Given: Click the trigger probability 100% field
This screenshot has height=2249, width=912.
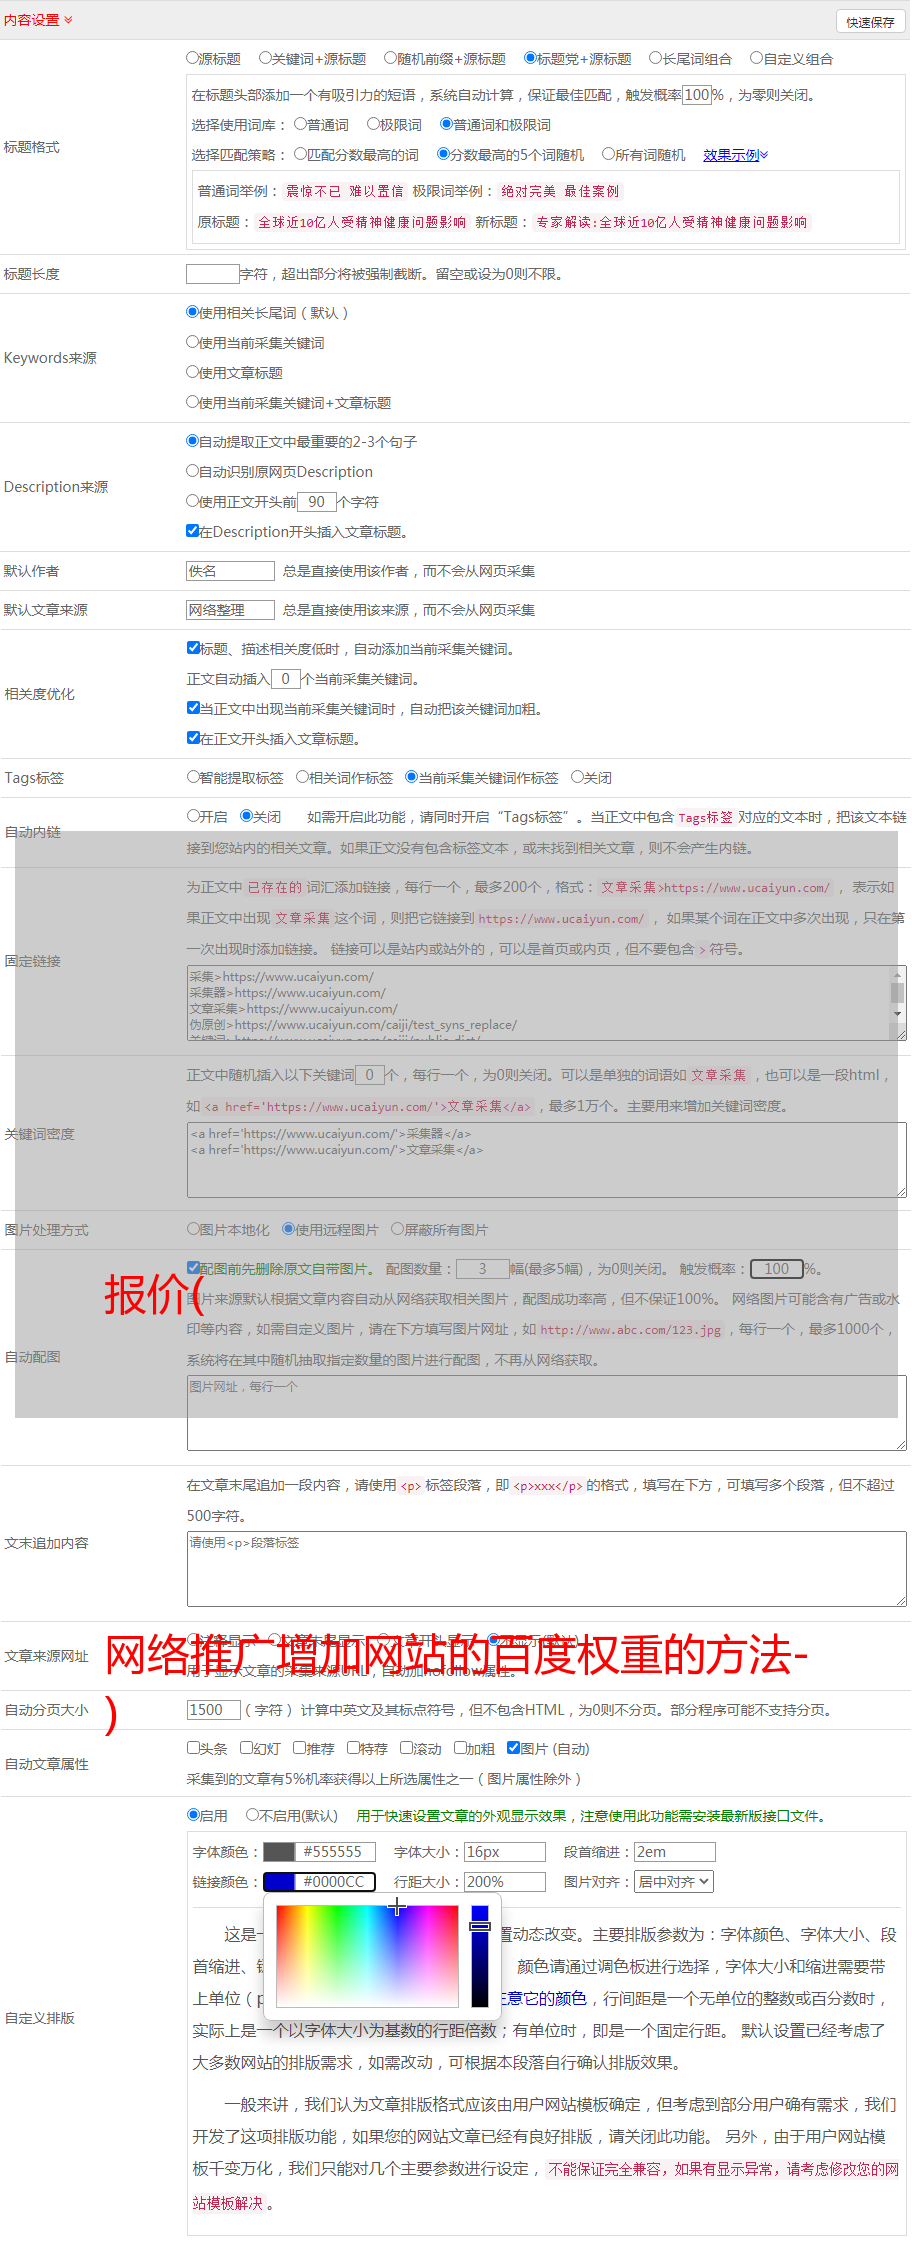Looking at the screenshot, I should click(x=697, y=95).
